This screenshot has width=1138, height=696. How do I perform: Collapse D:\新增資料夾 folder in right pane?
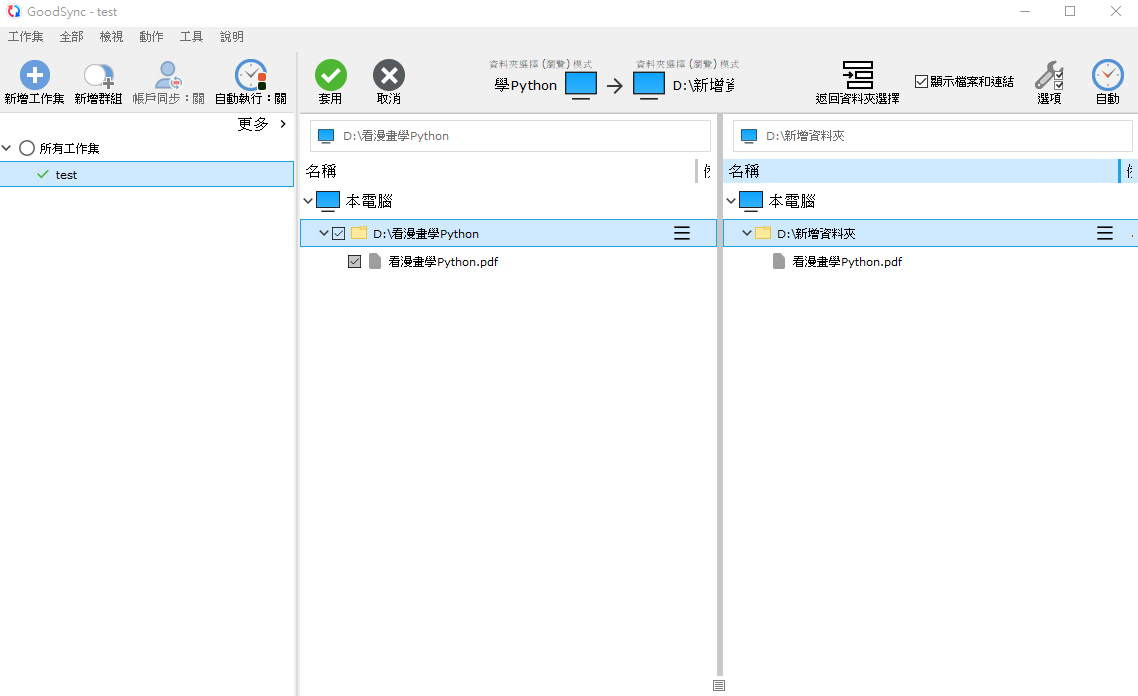point(746,234)
